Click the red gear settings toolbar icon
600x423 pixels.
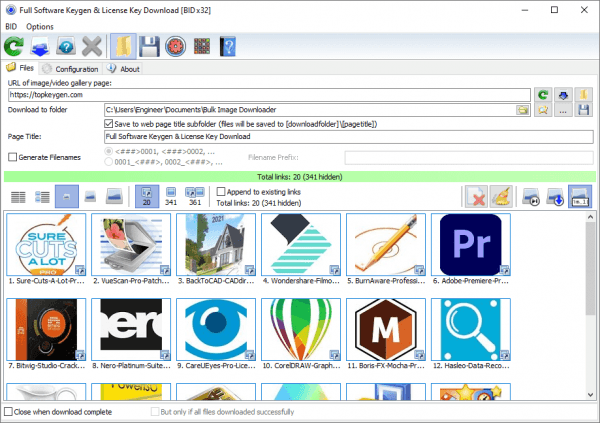[176, 46]
